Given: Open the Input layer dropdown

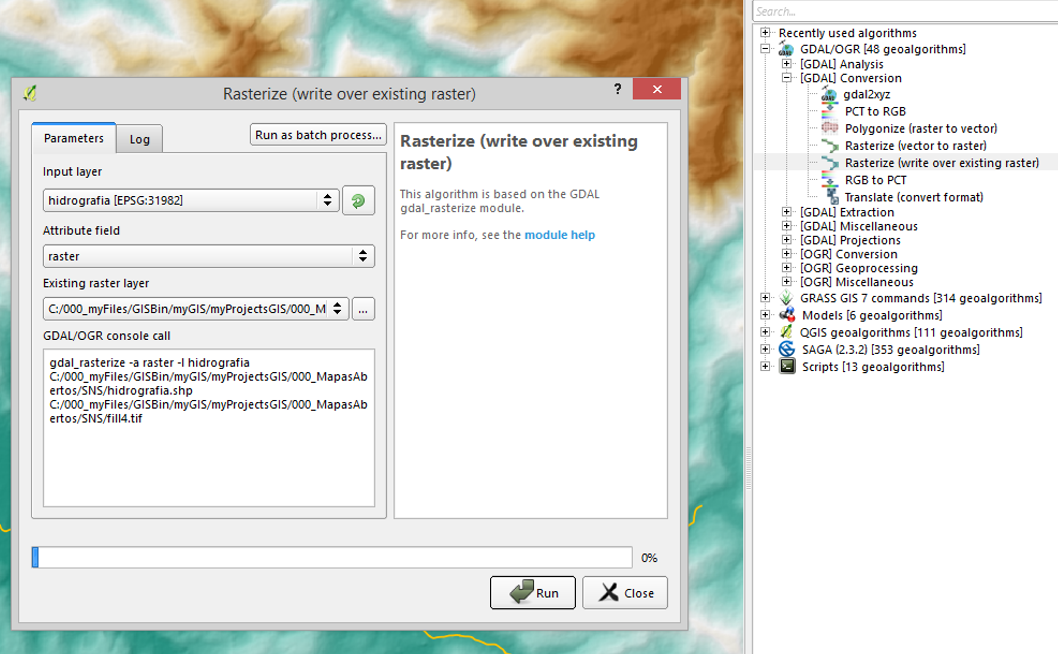Looking at the screenshot, I should (x=192, y=200).
